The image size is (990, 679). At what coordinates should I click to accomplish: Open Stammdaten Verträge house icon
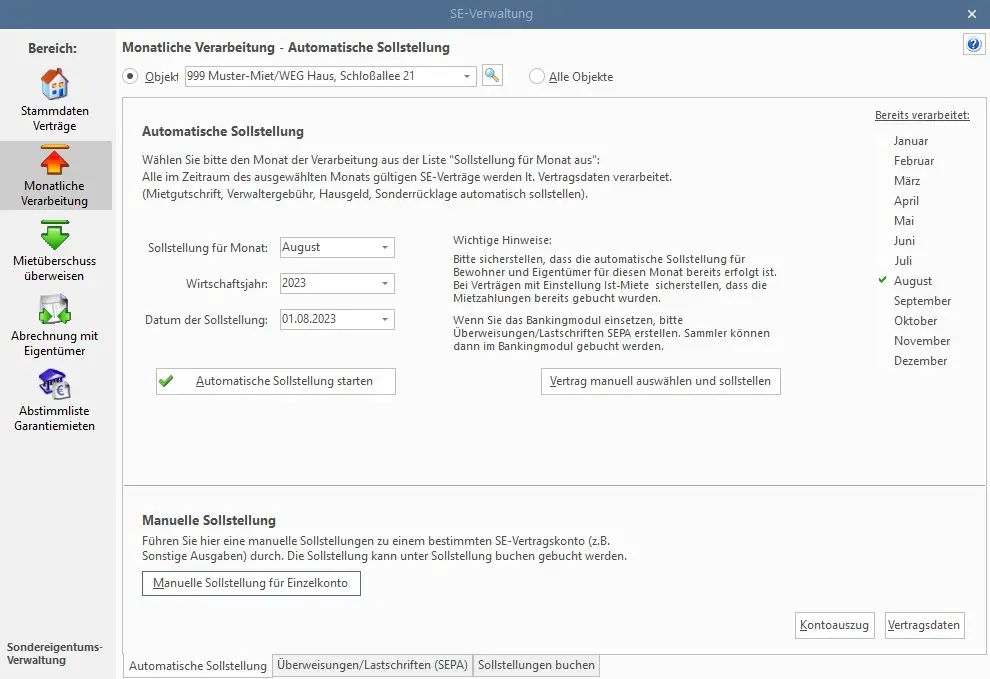pos(55,83)
